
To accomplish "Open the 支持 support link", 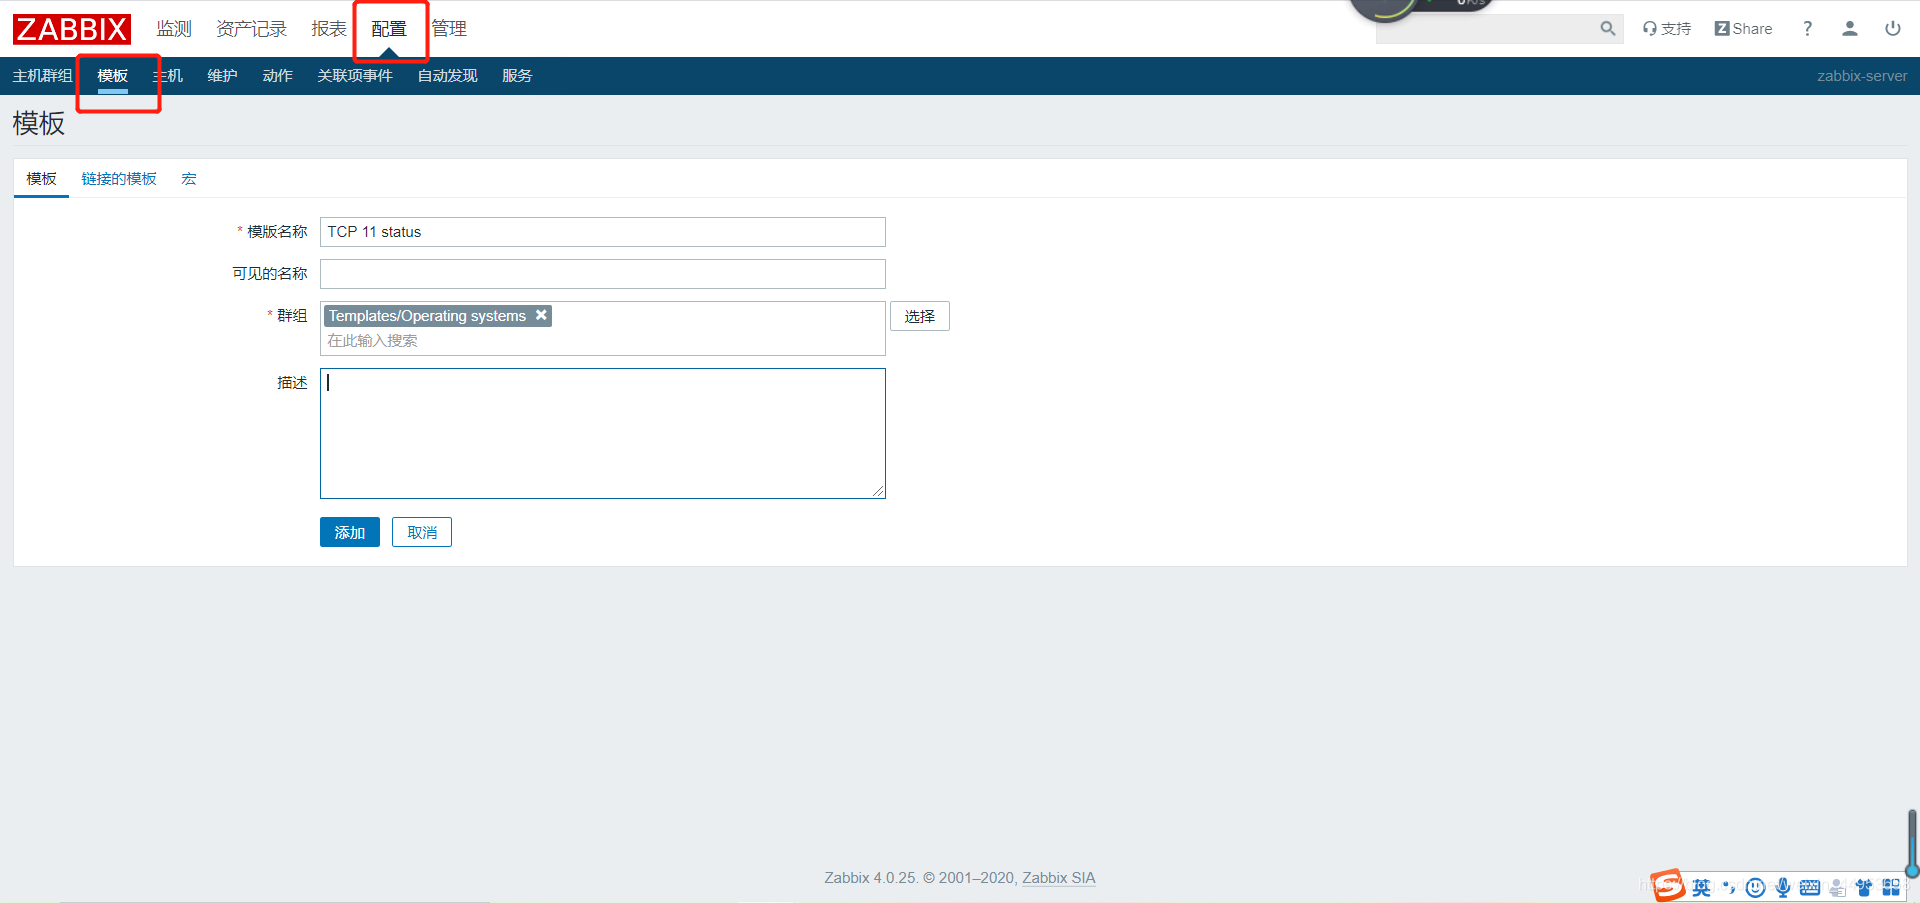I will coord(1667,29).
